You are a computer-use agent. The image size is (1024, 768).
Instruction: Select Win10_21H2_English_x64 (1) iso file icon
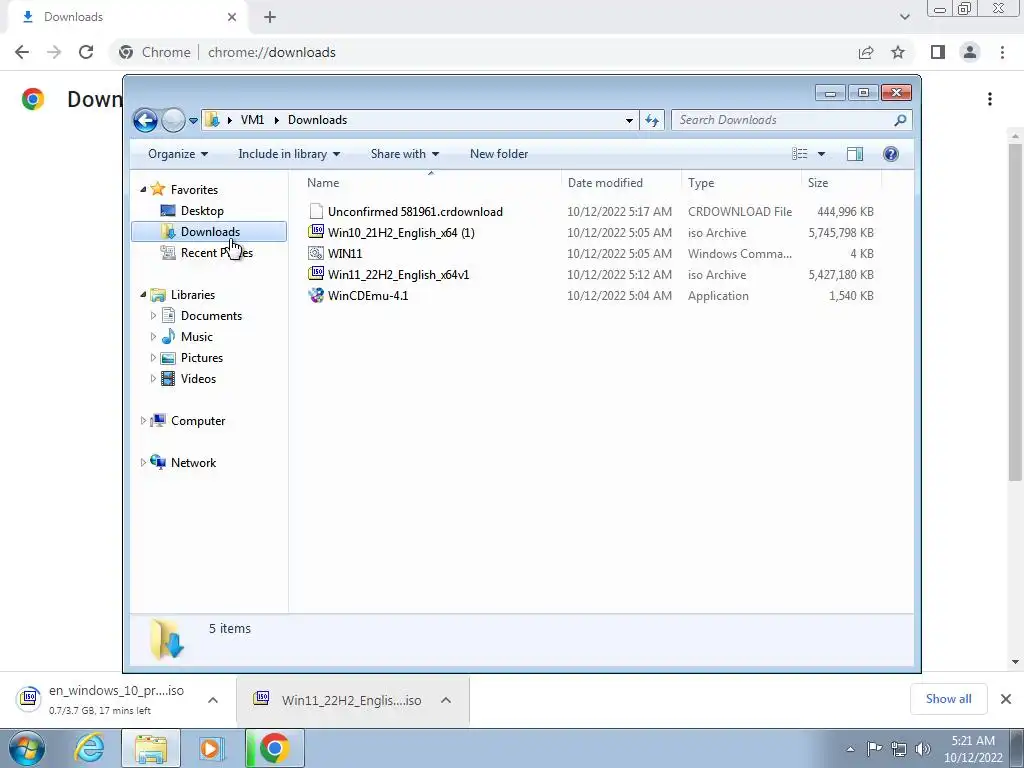[316, 232]
